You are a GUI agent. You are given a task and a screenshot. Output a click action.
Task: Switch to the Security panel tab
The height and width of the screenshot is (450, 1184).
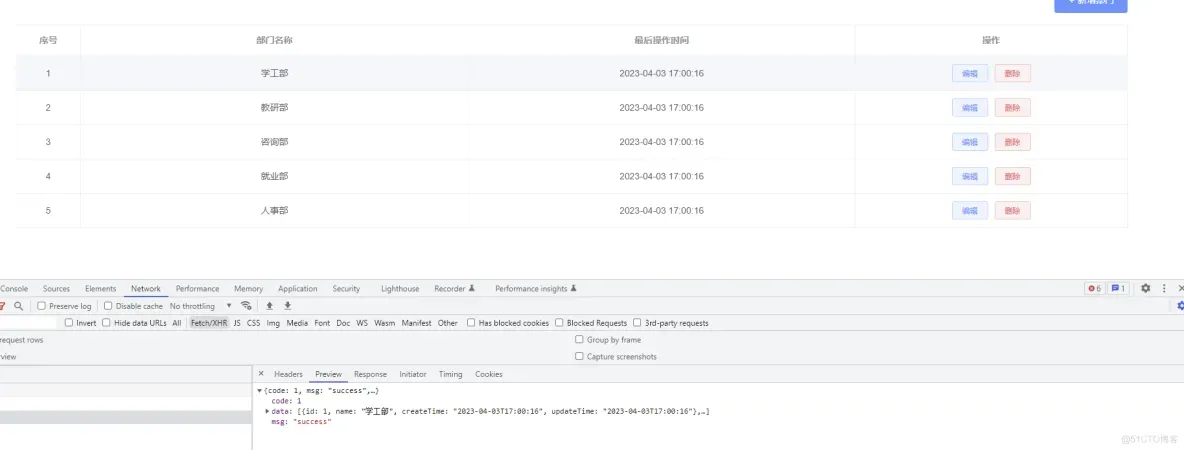pyautogui.click(x=347, y=288)
